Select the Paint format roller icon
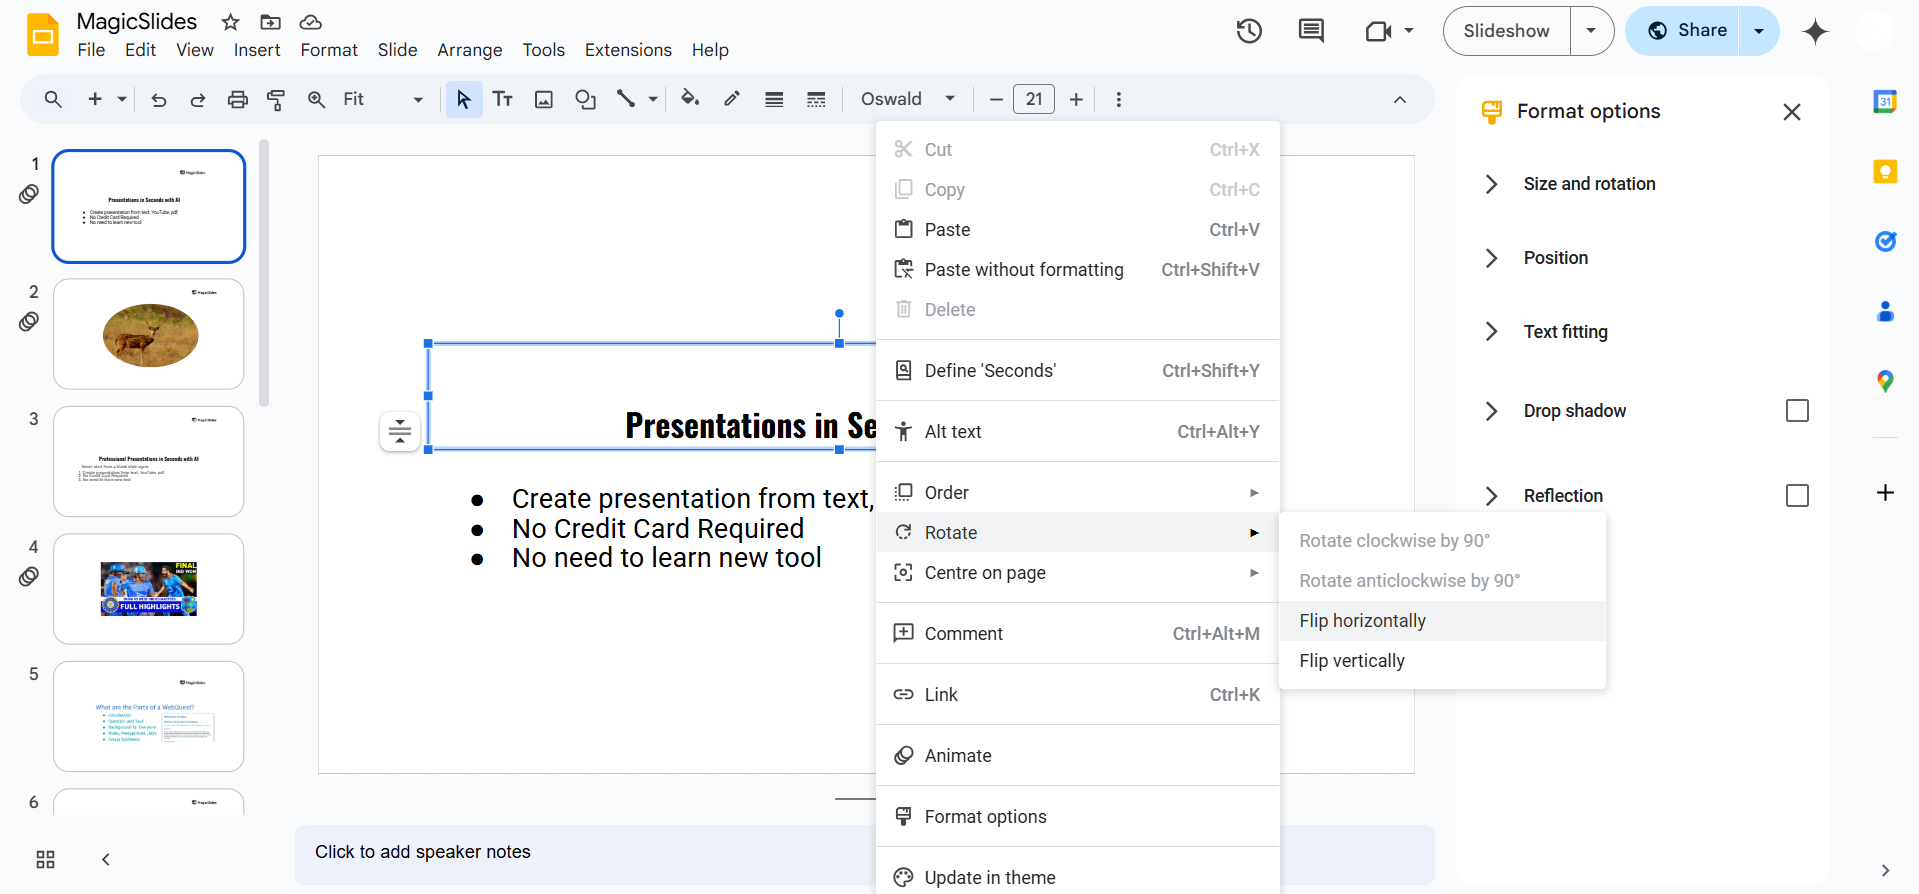The height and width of the screenshot is (894, 1919). coord(276,99)
